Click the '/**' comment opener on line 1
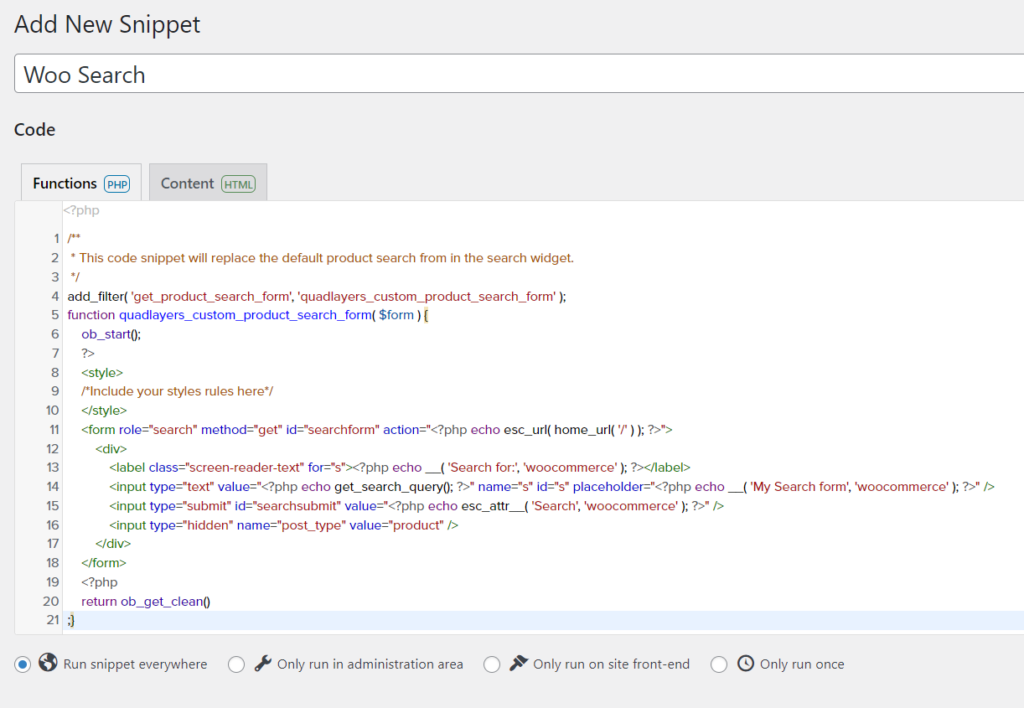Viewport: 1024px width, 708px height. pos(74,238)
